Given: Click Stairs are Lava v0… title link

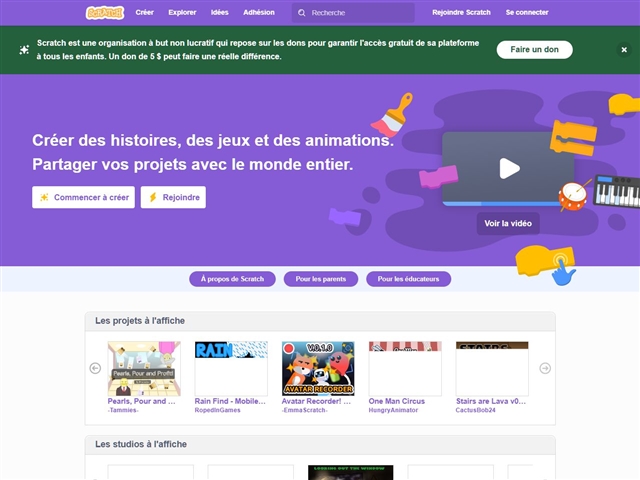Looking at the screenshot, I should click(x=491, y=401).
